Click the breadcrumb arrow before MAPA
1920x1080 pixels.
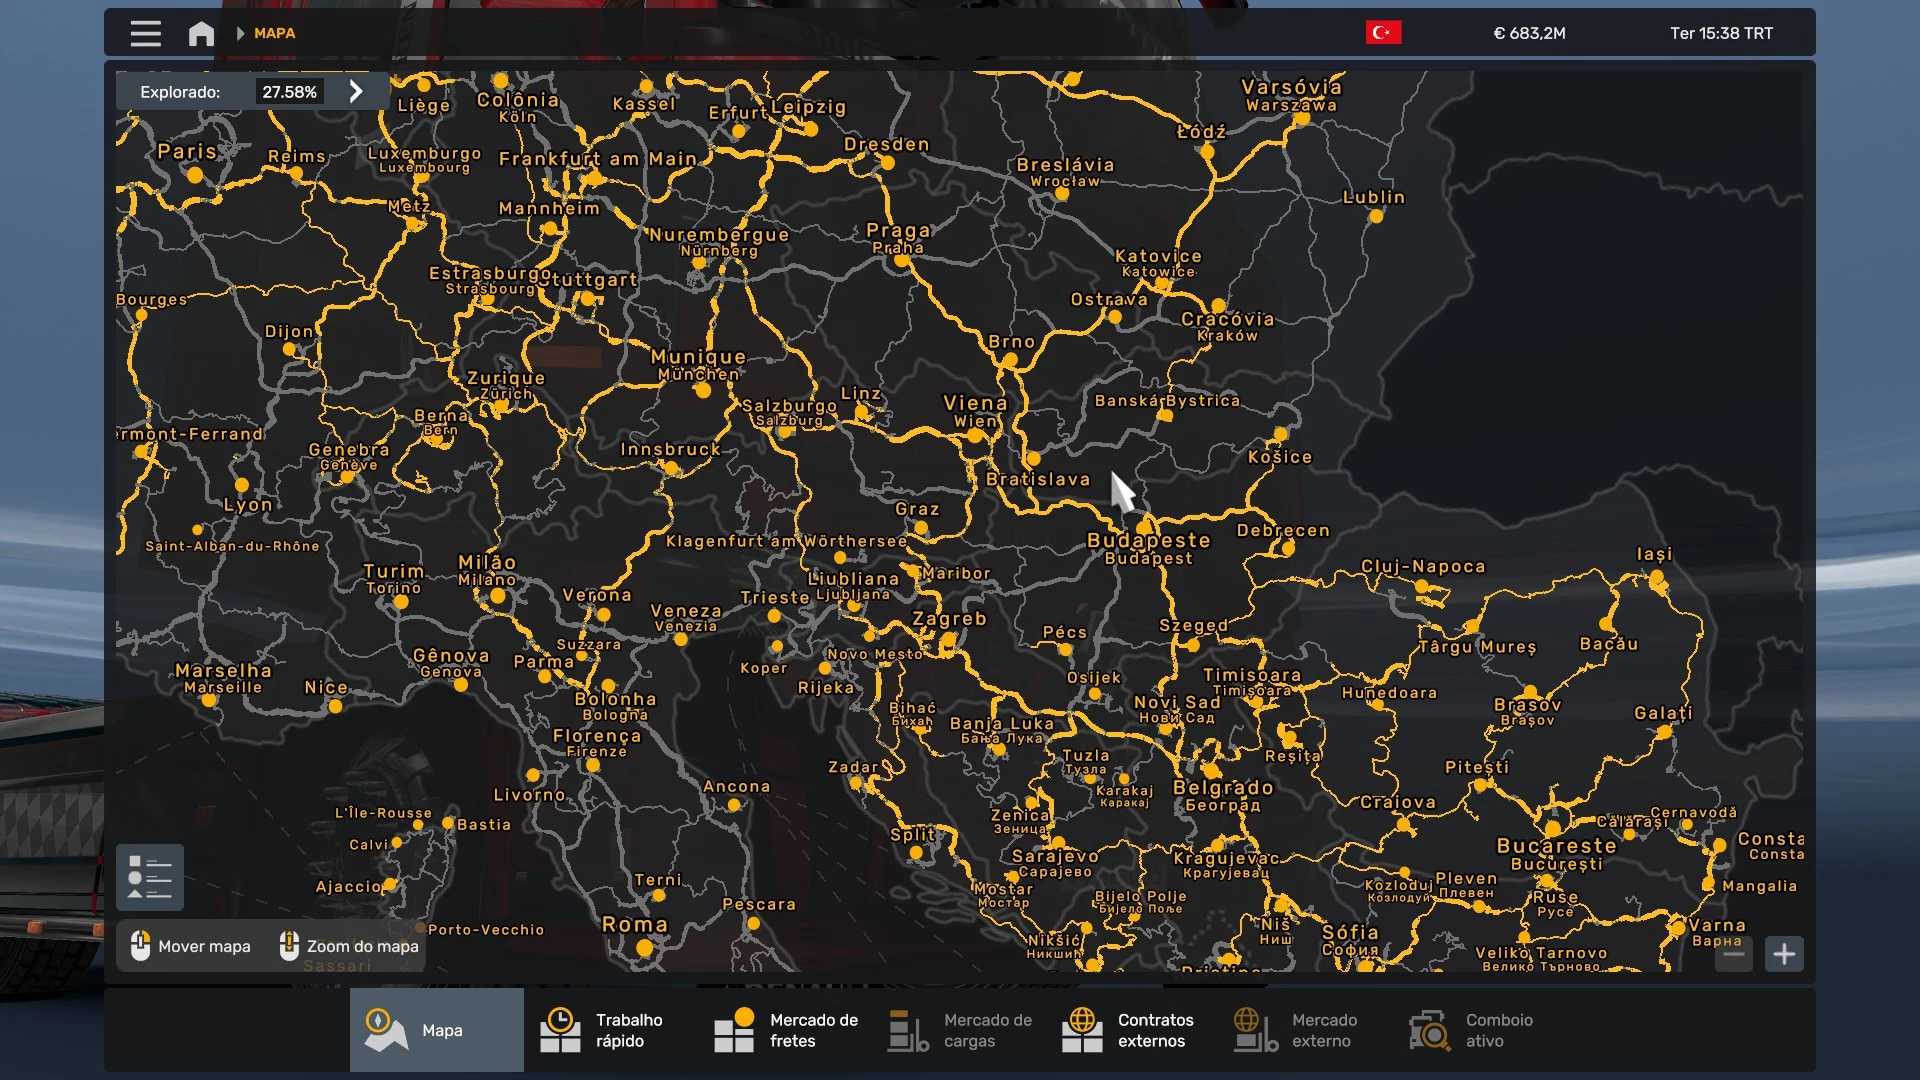click(x=240, y=33)
